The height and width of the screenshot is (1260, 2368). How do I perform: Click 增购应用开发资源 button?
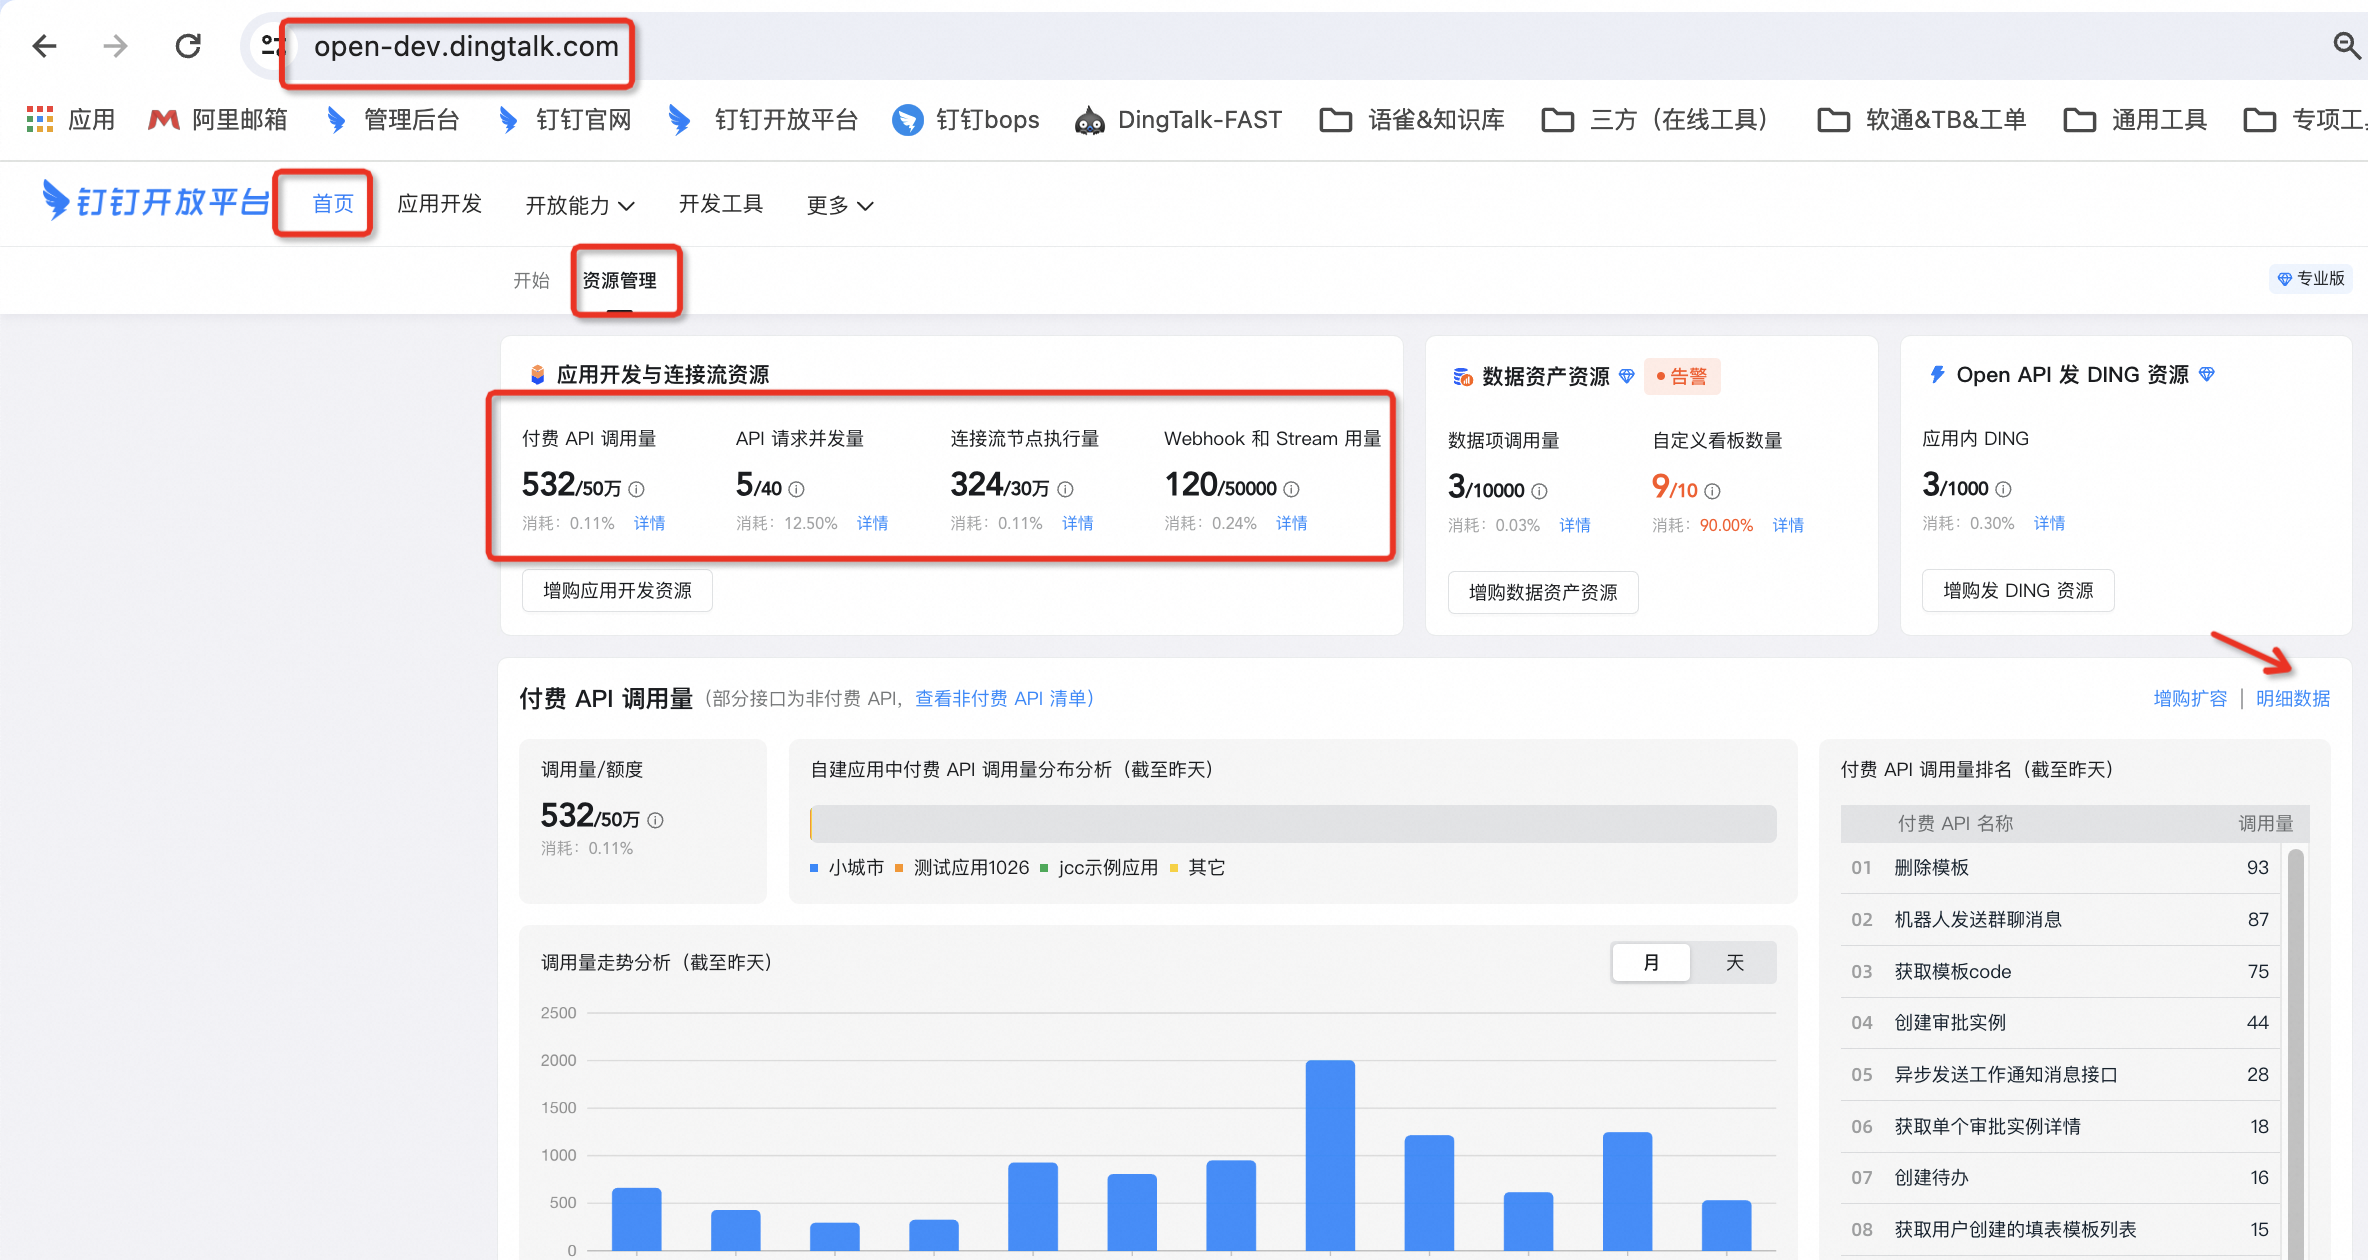tap(617, 591)
